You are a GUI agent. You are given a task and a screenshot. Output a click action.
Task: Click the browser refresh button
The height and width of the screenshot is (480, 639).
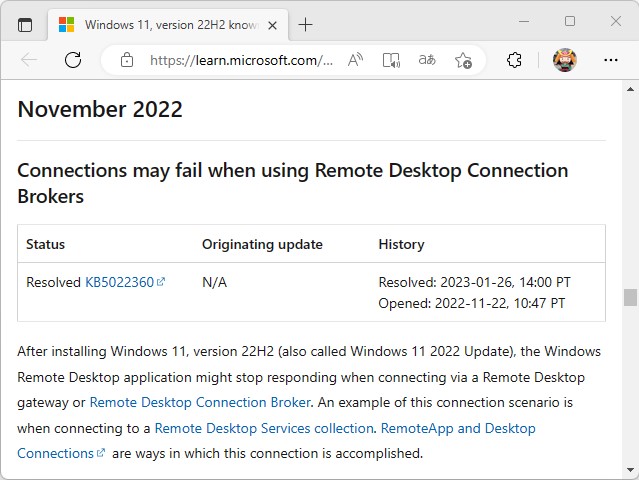click(73, 60)
